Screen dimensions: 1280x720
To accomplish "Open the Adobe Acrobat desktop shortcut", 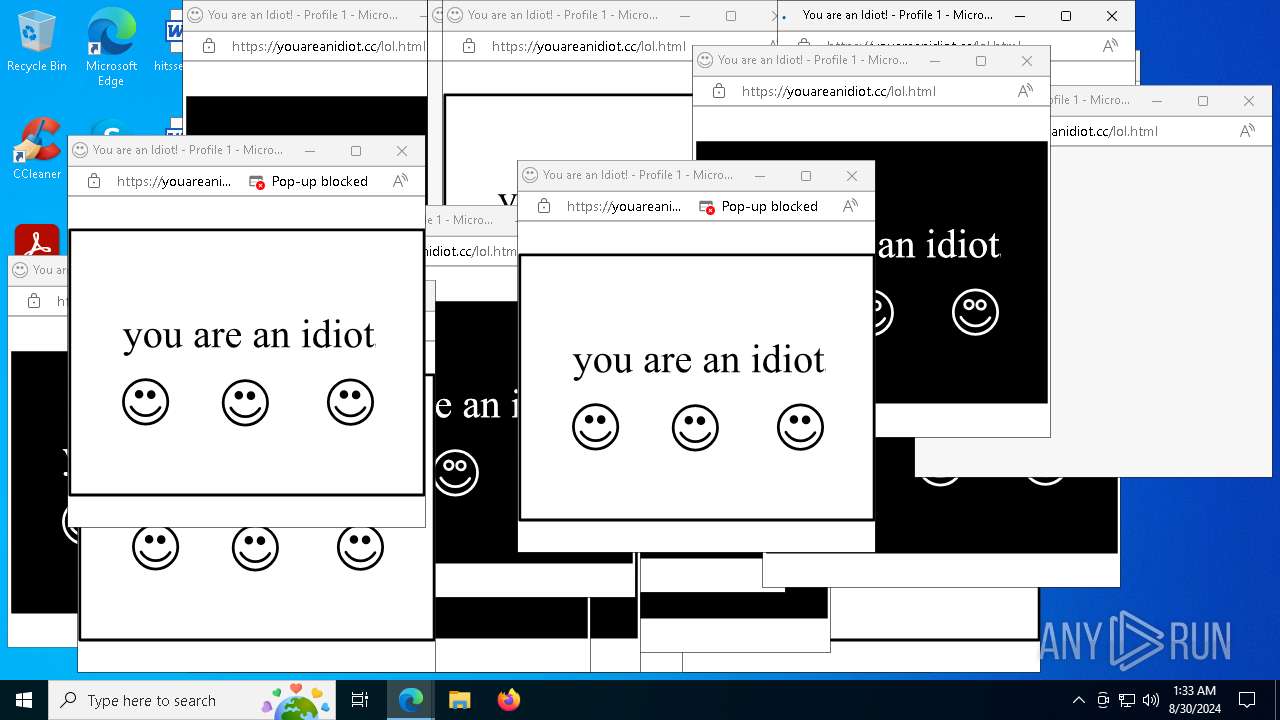I will (x=37, y=242).
